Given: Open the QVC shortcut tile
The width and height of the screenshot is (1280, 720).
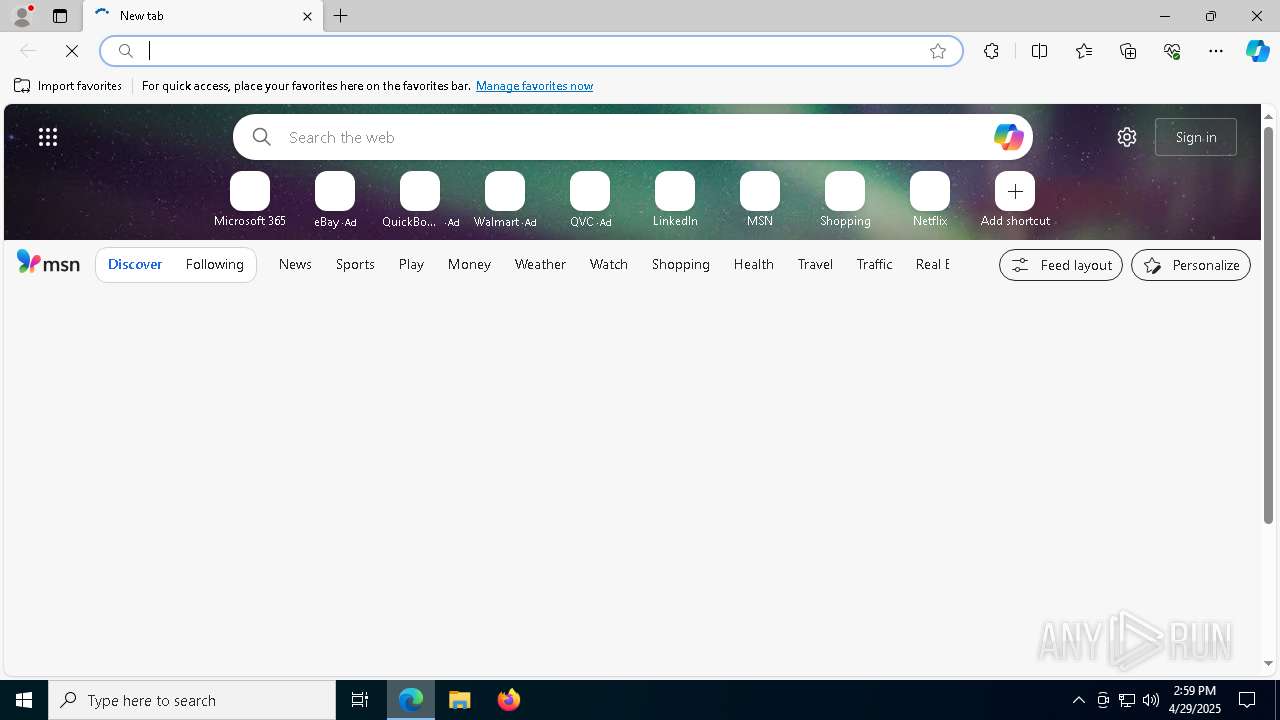Looking at the screenshot, I should coord(590,200).
